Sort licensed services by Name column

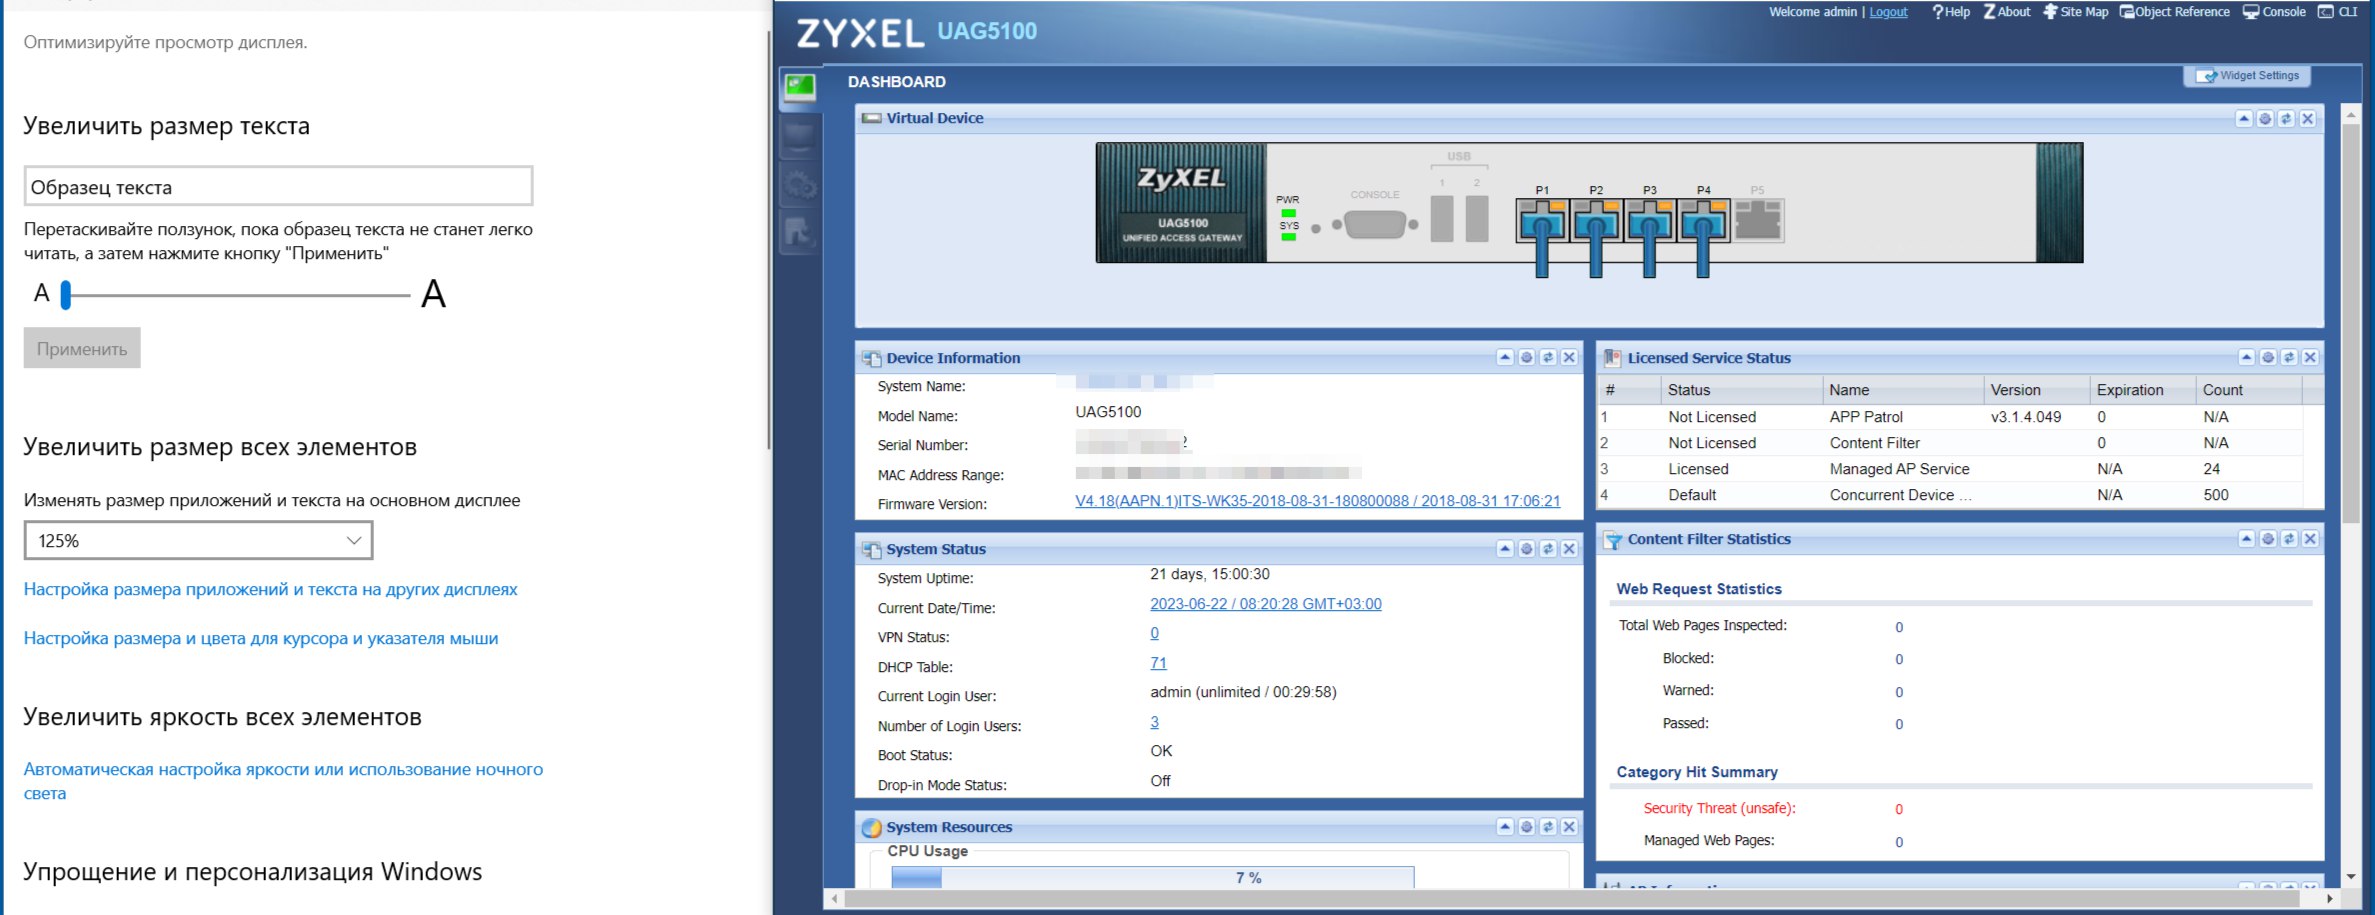tap(1901, 390)
